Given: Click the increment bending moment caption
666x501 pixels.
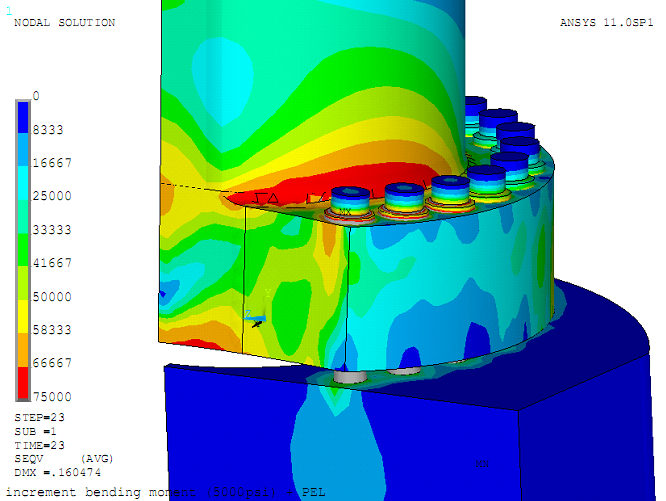Looking at the screenshot, I should coord(166,493).
